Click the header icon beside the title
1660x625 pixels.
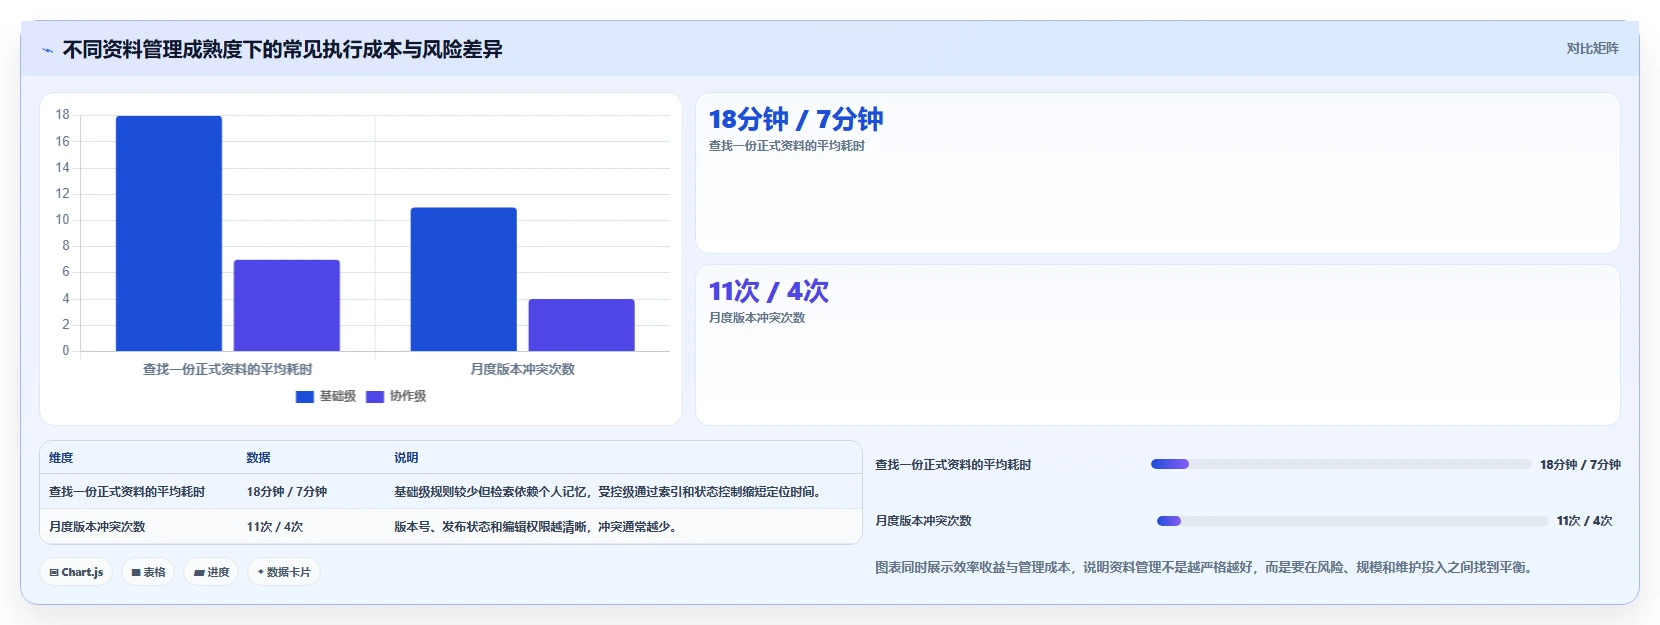coord(47,50)
